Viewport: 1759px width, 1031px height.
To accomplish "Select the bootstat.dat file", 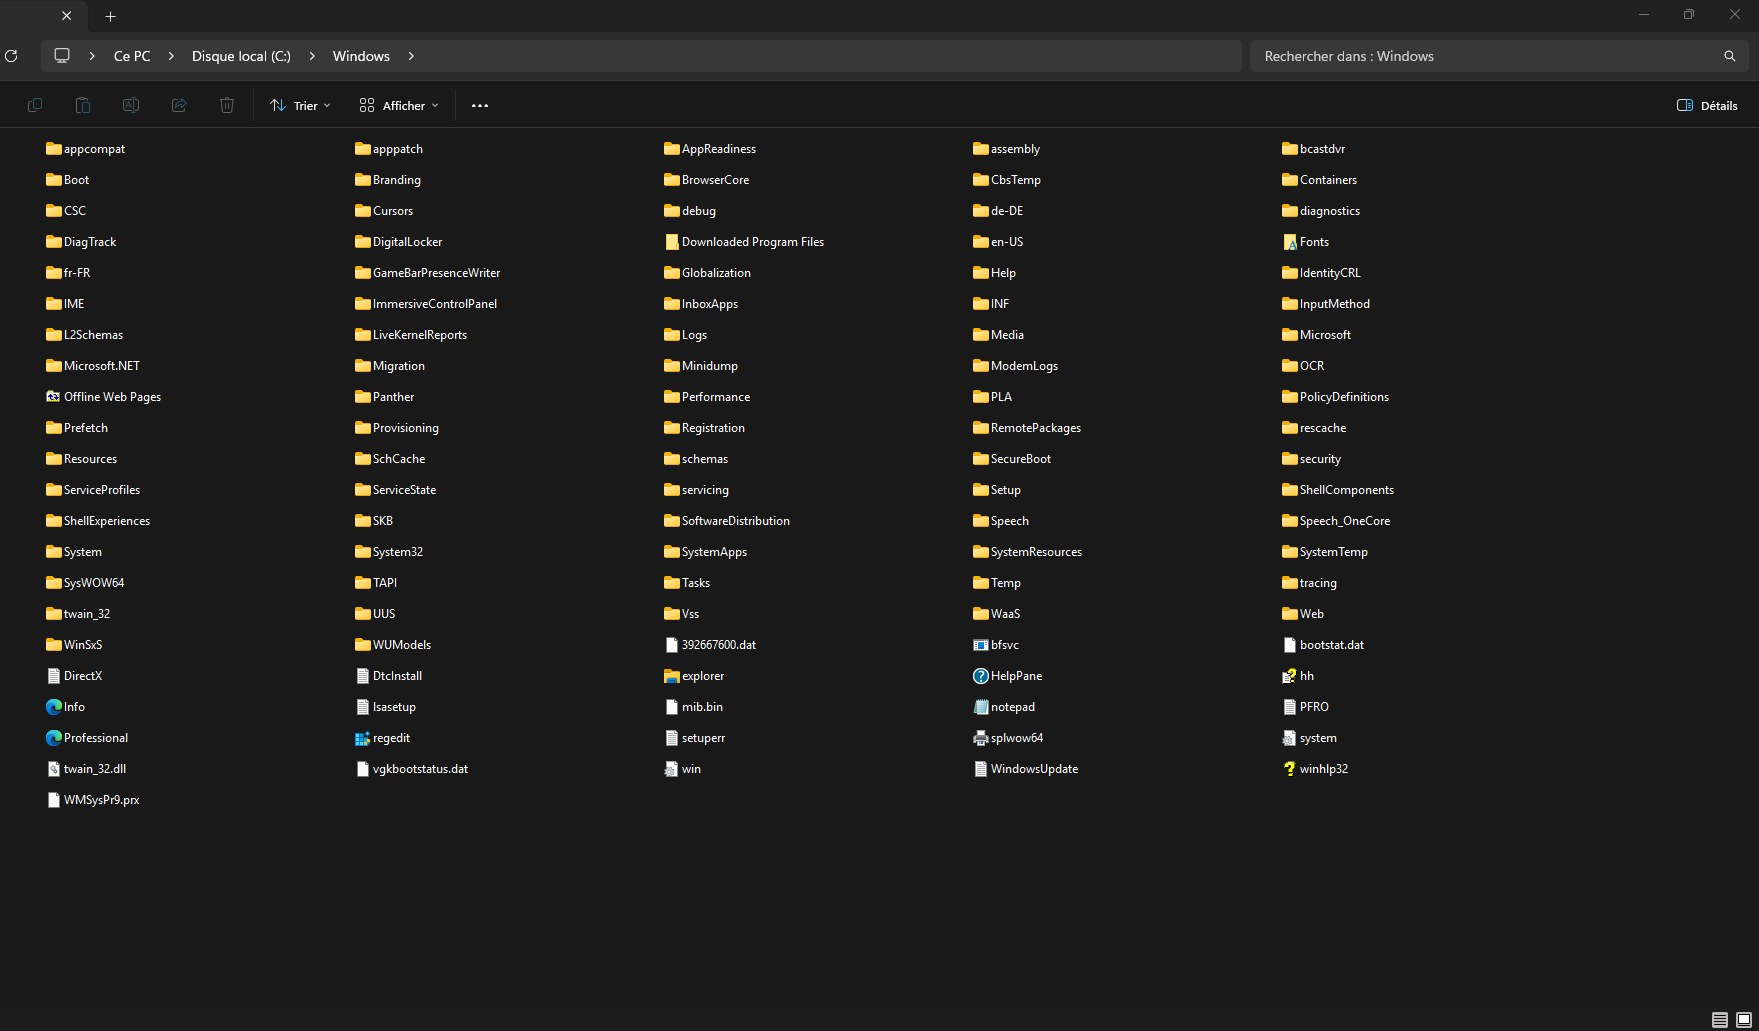I will [x=1323, y=645].
